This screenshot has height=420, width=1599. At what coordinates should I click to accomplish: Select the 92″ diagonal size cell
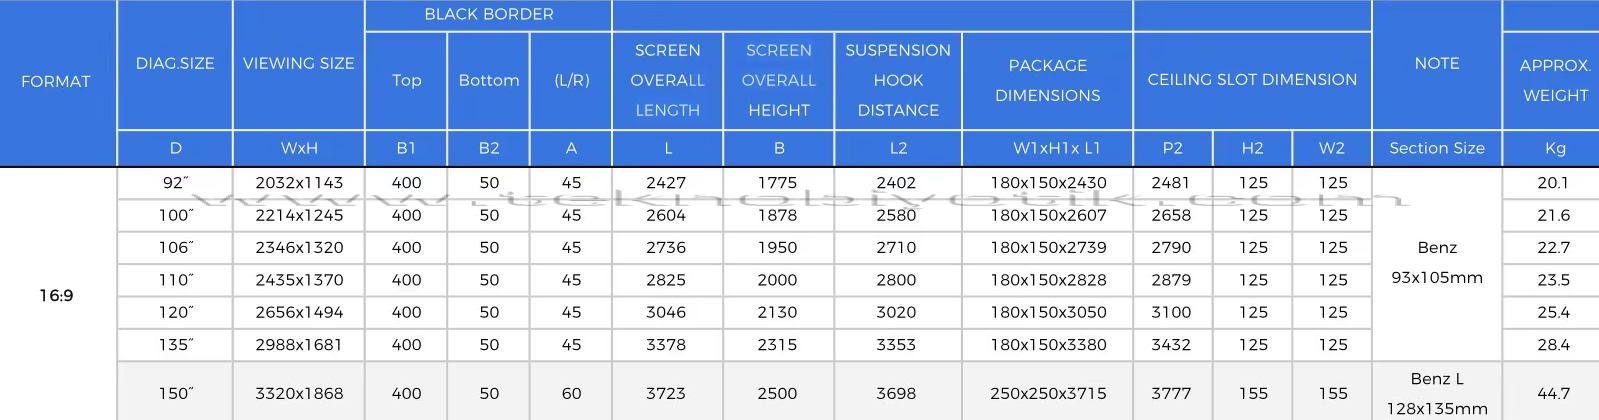click(x=175, y=183)
